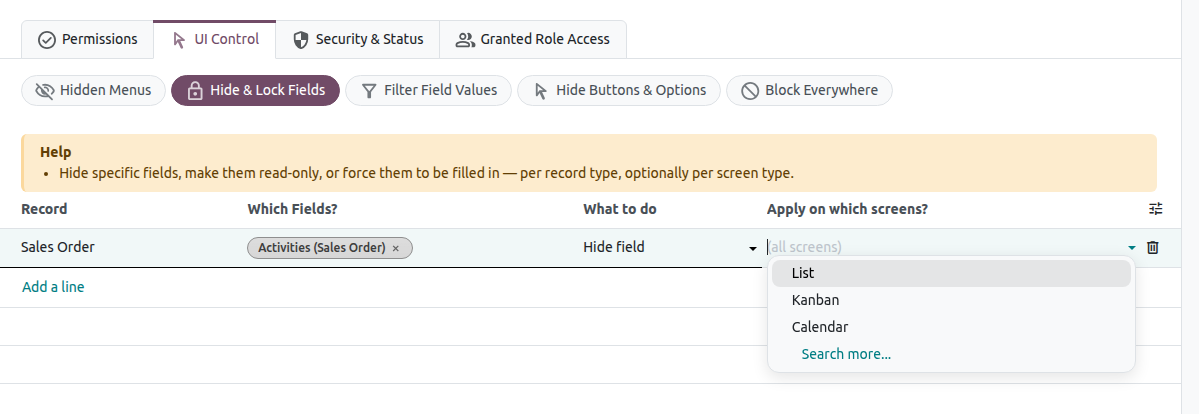Delete the Sales Order line

click(1153, 247)
